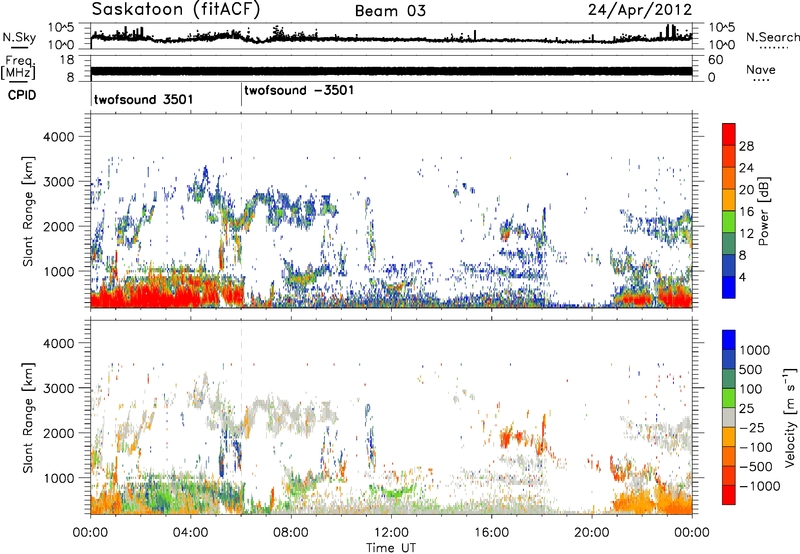
Task: Click "Slant Range [km]" label of power panel
Action: tap(28, 211)
